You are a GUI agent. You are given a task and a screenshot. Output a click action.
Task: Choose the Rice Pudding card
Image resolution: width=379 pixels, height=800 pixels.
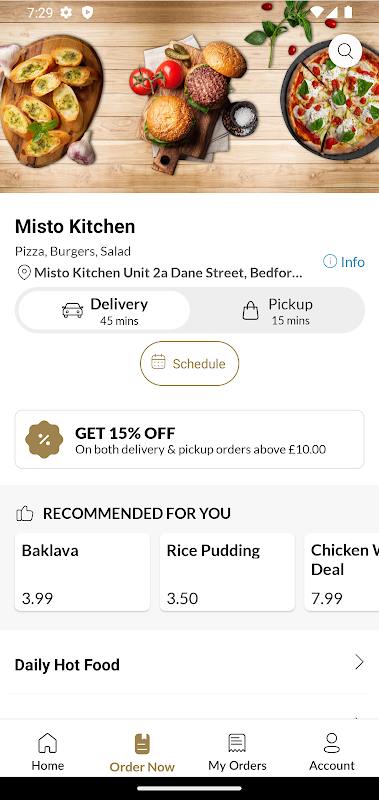(227, 572)
